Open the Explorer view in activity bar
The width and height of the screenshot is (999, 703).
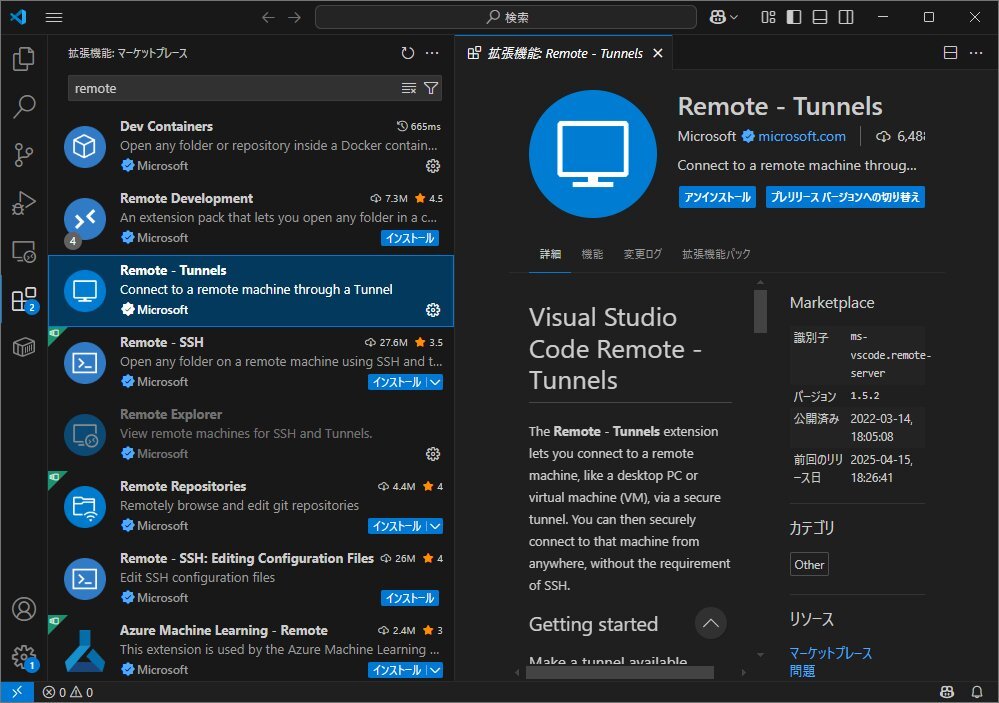click(x=24, y=59)
